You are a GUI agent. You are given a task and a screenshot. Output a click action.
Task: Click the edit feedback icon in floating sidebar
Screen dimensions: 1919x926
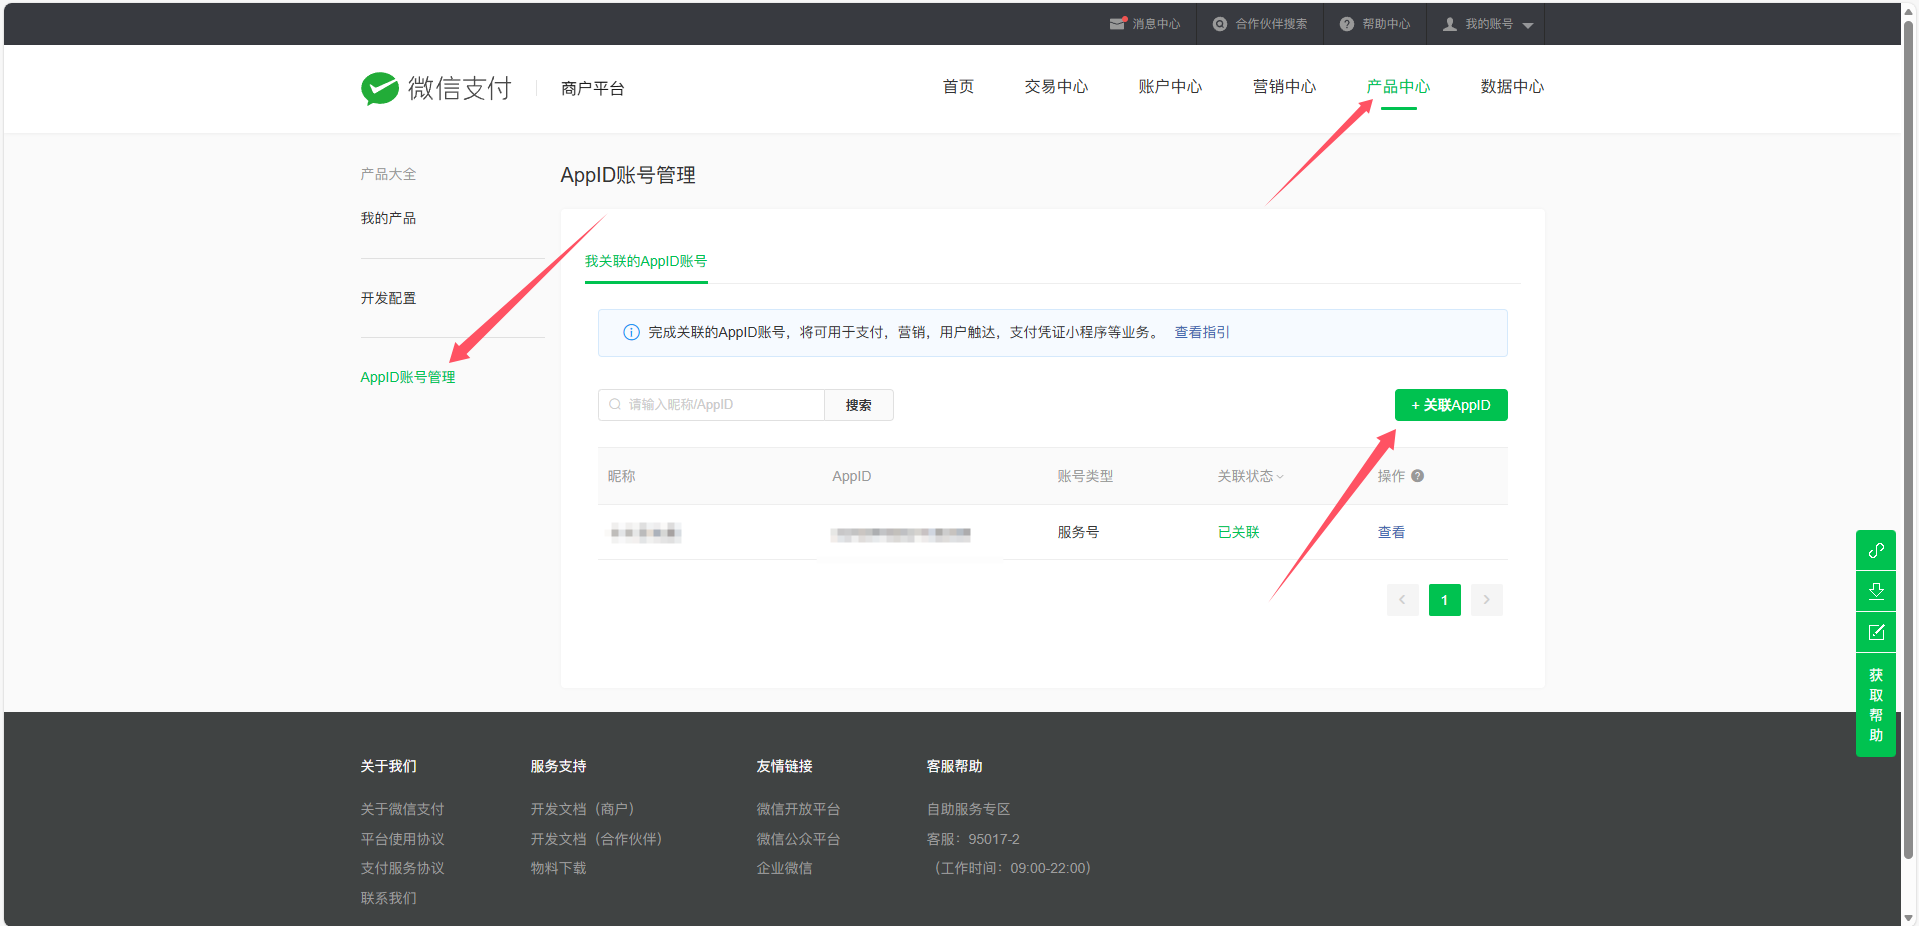(1875, 632)
